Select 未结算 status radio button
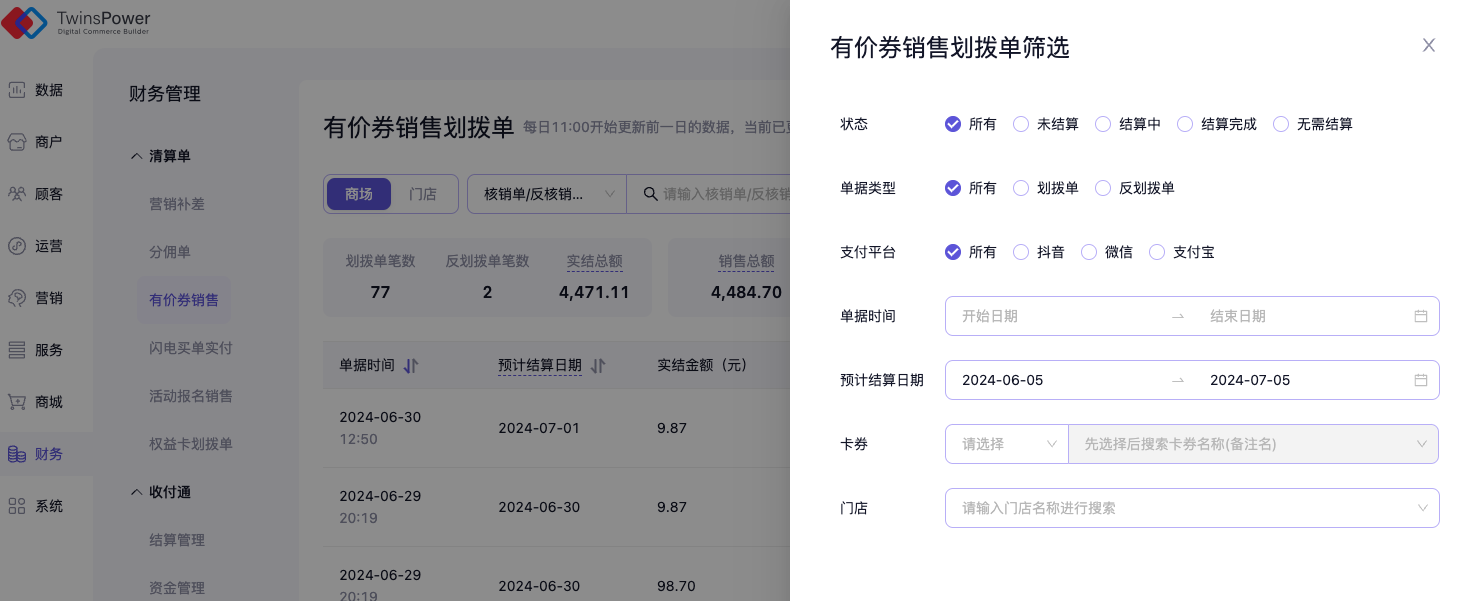 pyautogui.click(x=1021, y=124)
